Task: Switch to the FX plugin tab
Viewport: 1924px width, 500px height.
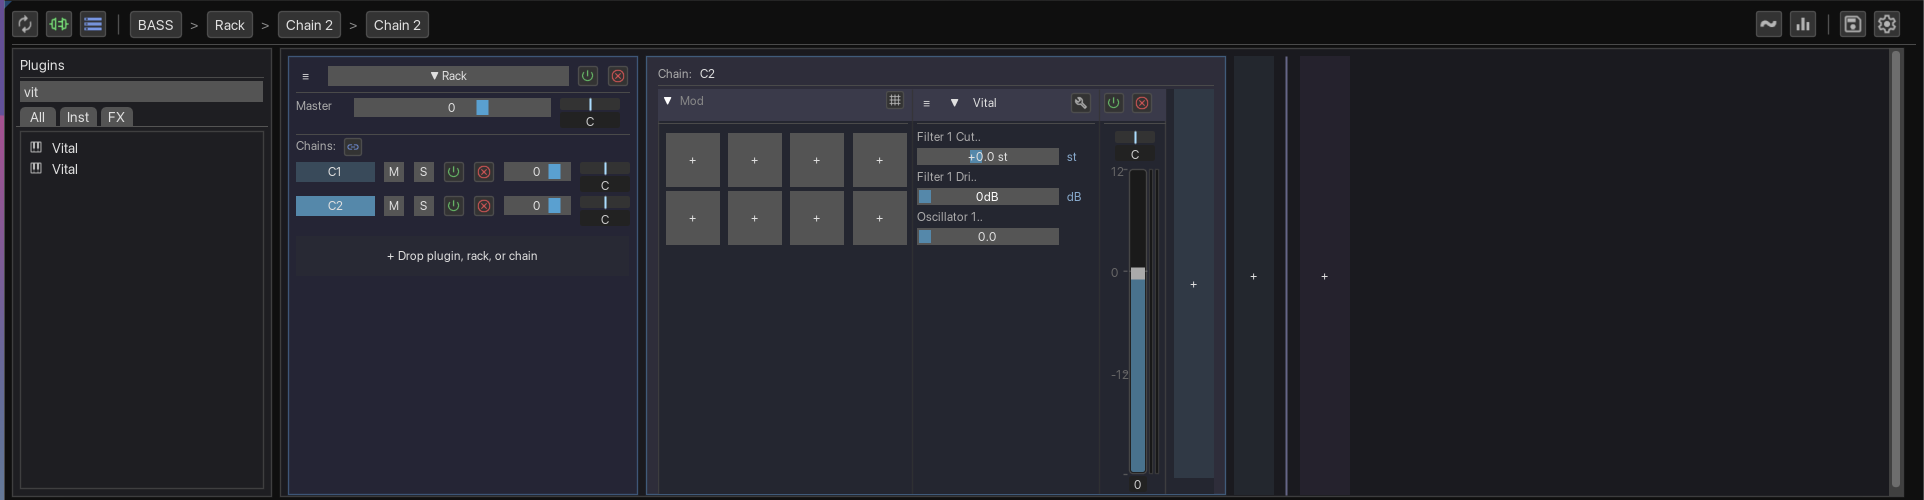Action: [116, 117]
